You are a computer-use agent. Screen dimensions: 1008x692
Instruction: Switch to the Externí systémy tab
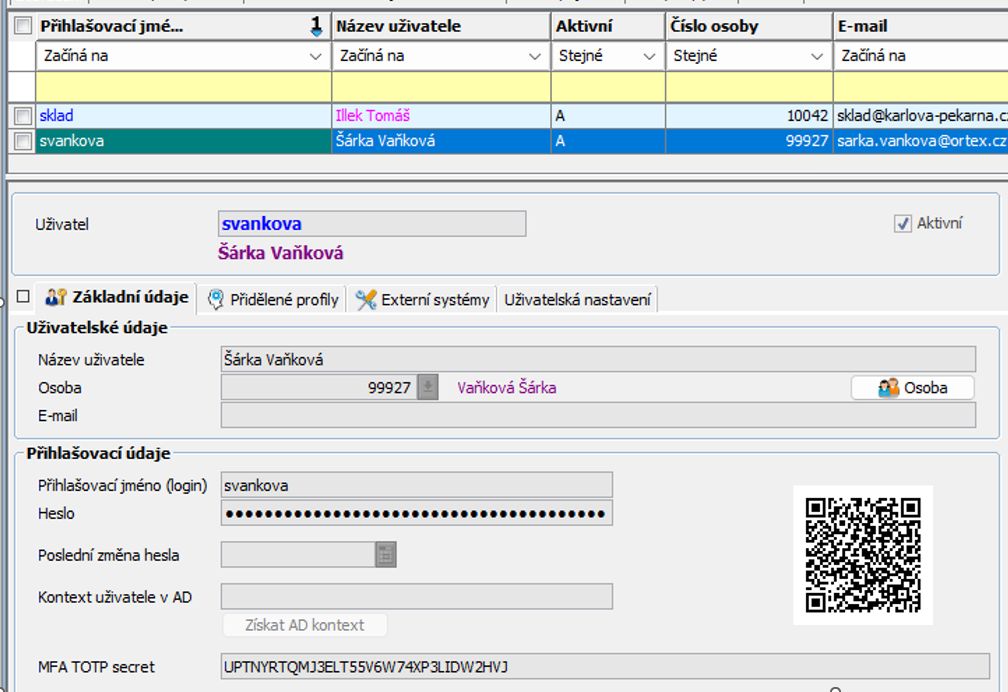tap(424, 299)
